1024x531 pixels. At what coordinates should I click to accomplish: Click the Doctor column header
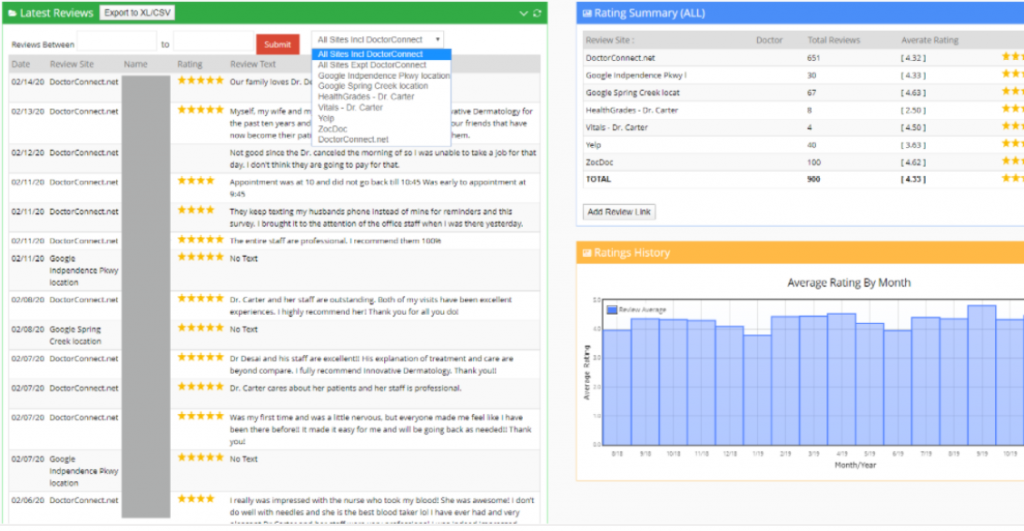tap(769, 40)
